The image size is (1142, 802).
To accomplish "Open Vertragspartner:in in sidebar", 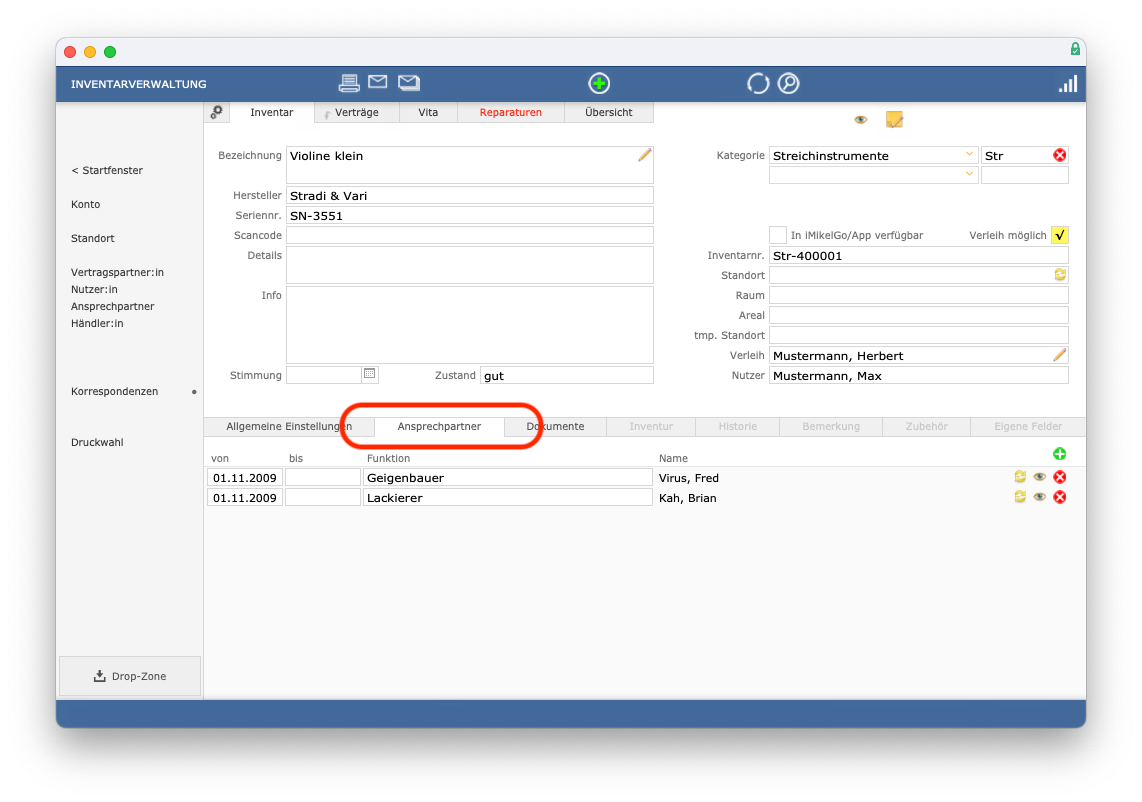I will coord(117,272).
